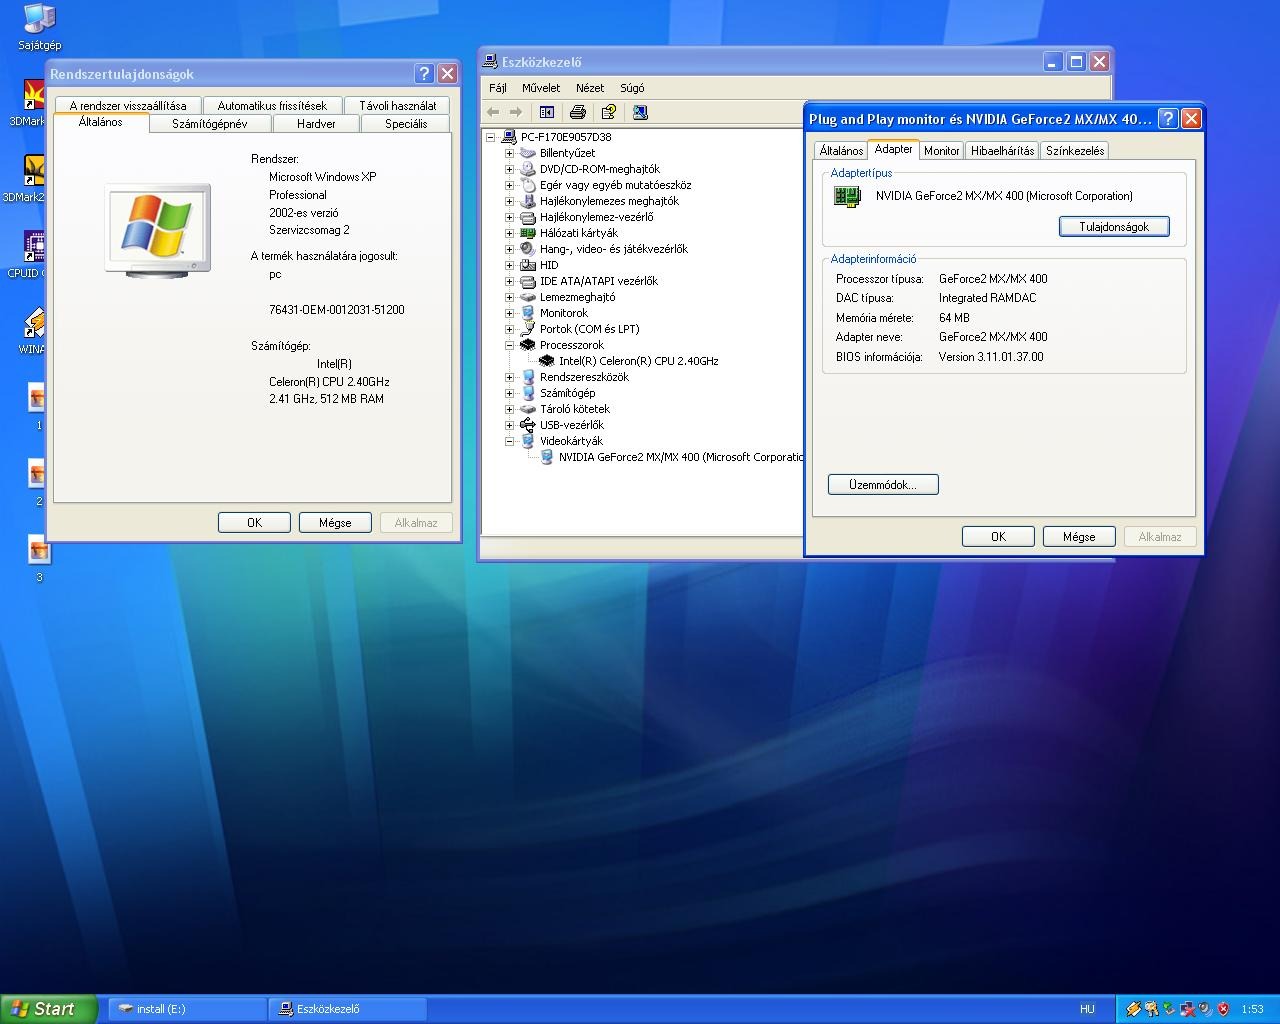Expand the DVD/CD-ROM-meghajtók node

509,169
